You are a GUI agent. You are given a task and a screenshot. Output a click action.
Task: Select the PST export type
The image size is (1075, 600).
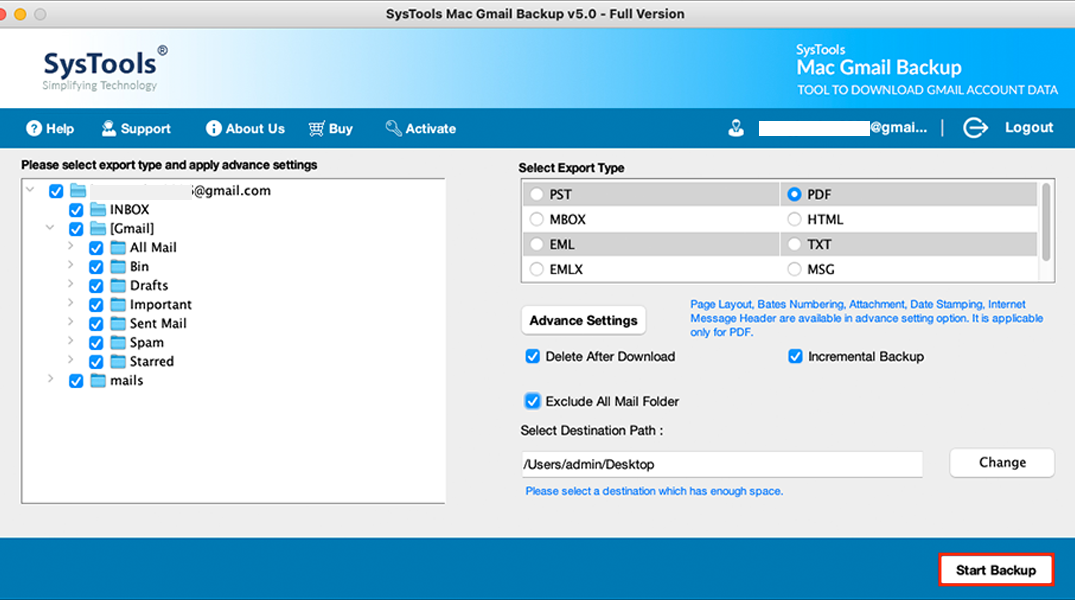coord(537,195)
